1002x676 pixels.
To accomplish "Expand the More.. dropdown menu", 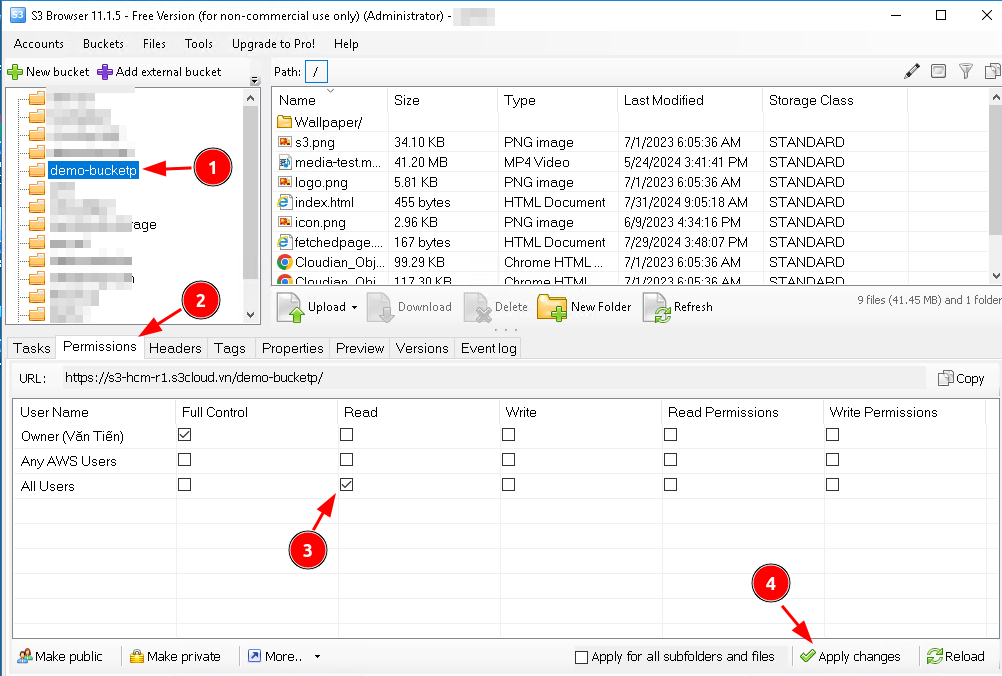I will tap(317, 657).
